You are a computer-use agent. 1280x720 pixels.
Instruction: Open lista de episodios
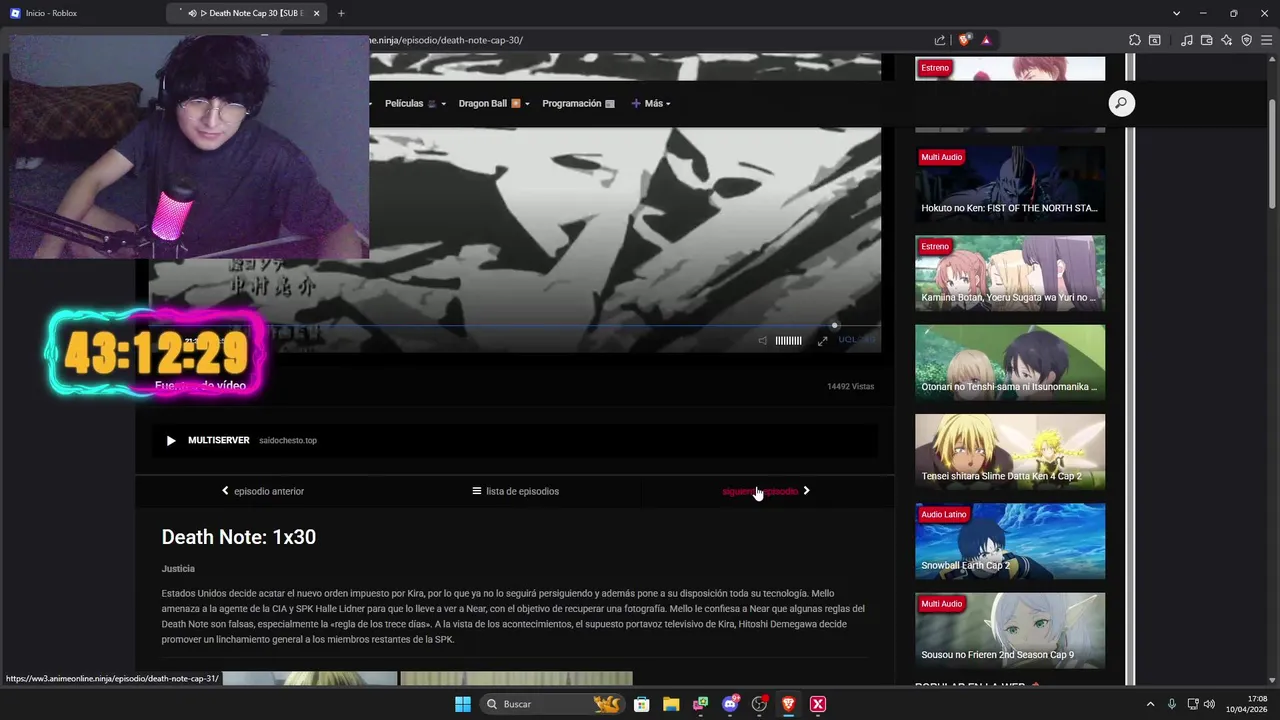point(515,491)
